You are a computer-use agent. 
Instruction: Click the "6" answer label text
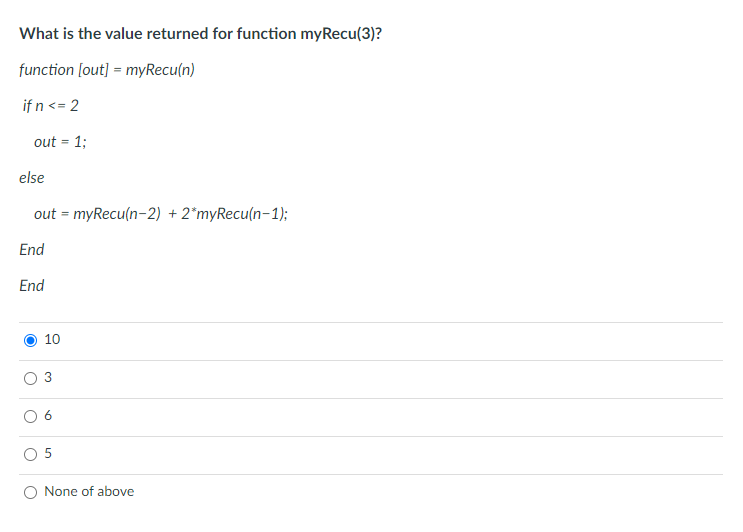[x=48, y=415]
